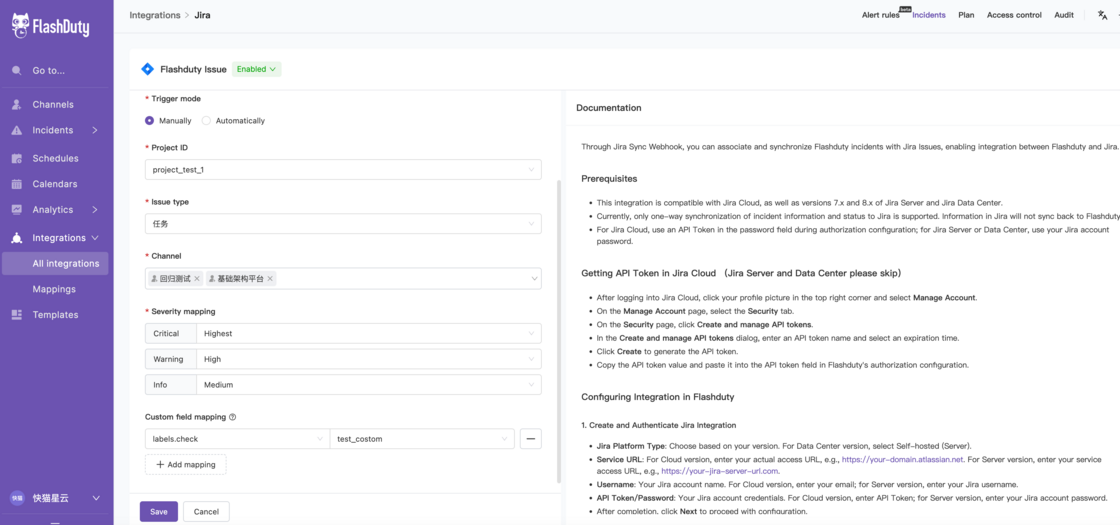Open Calendars in the sidebar
The image size is (1120, 525).
56,184
